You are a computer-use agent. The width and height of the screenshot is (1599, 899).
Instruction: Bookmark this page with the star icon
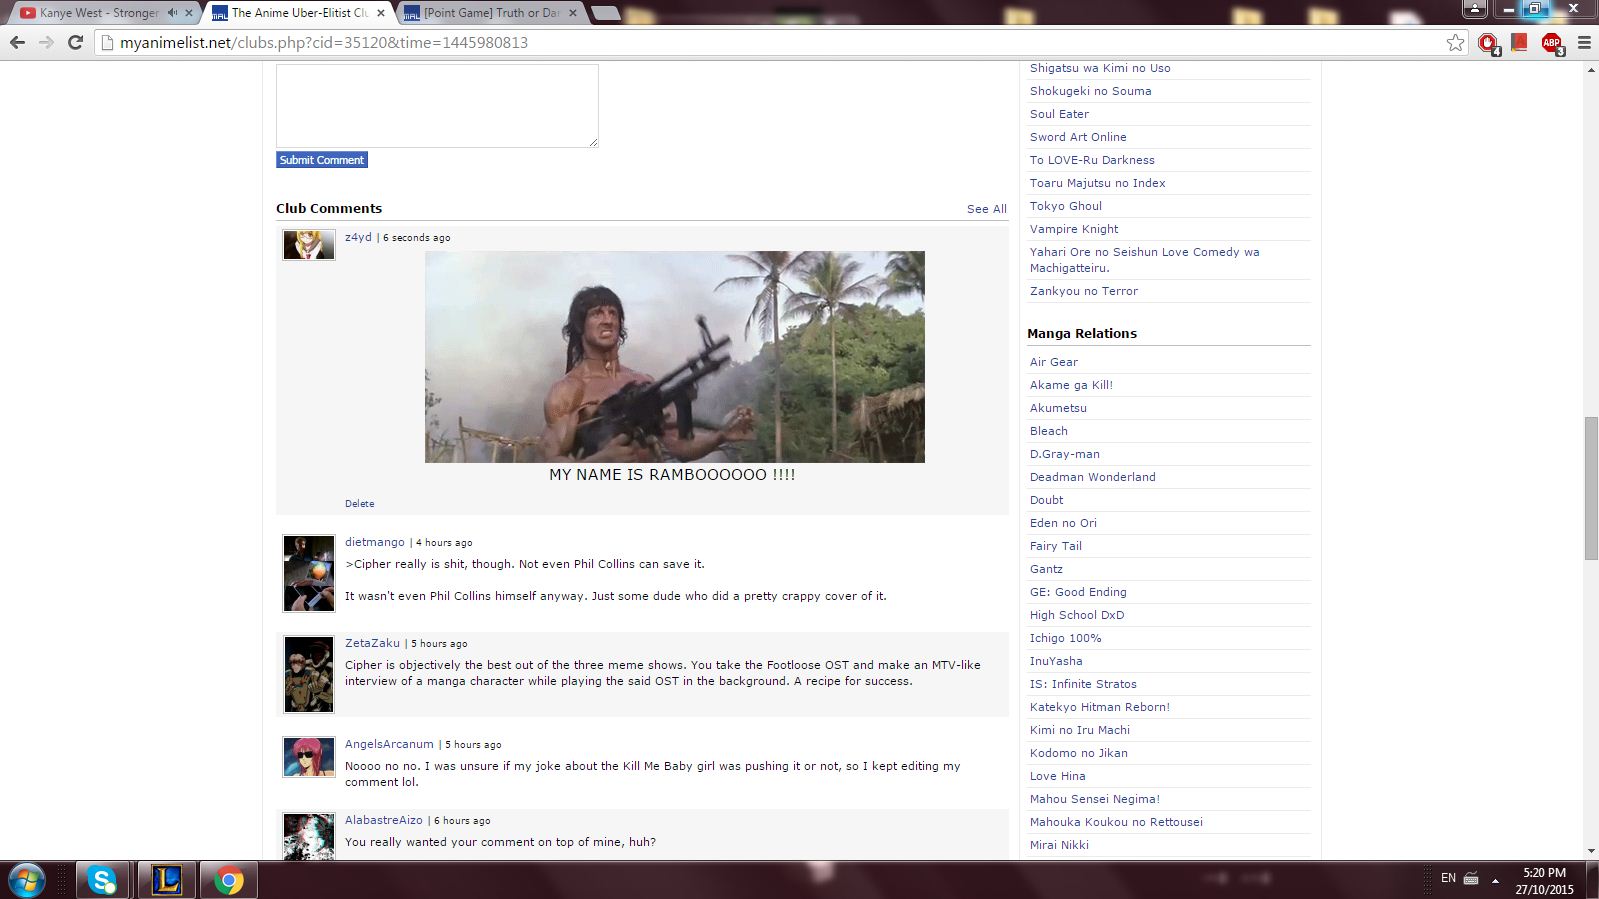tap(1455, 42)
